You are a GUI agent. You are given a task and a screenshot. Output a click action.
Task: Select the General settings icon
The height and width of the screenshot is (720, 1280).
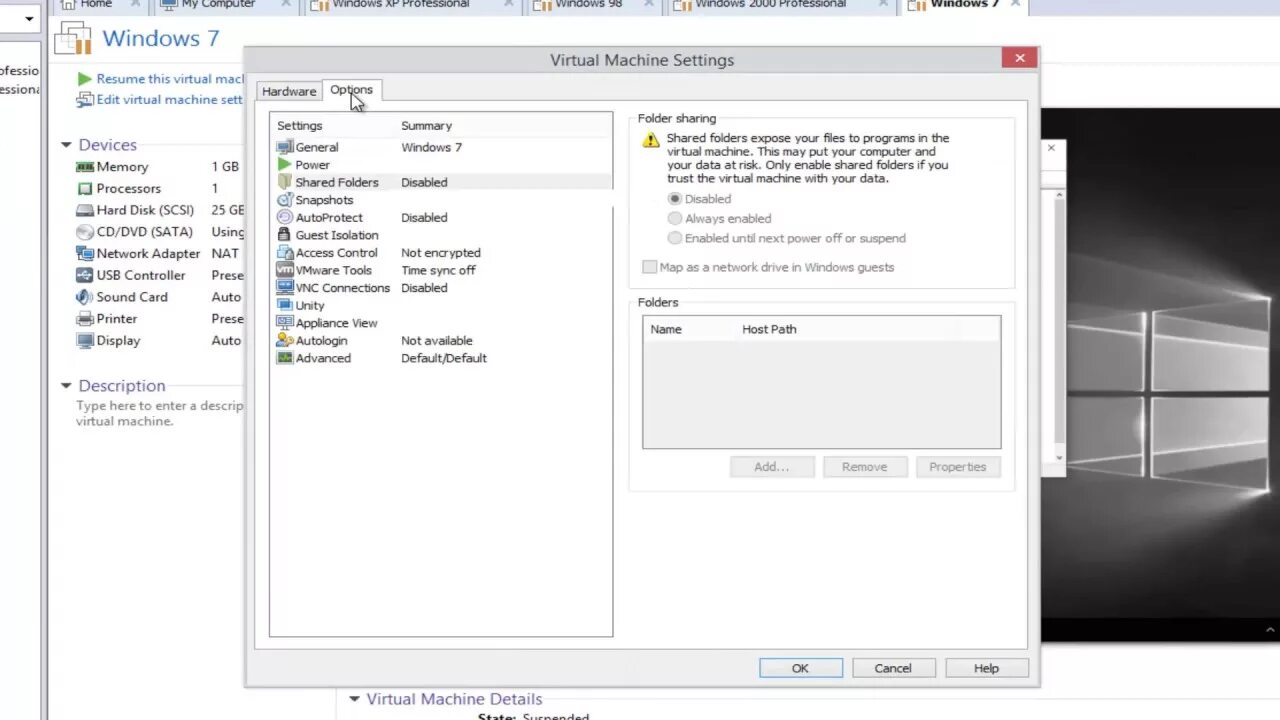pyautogui.click(x=285, y=147)
